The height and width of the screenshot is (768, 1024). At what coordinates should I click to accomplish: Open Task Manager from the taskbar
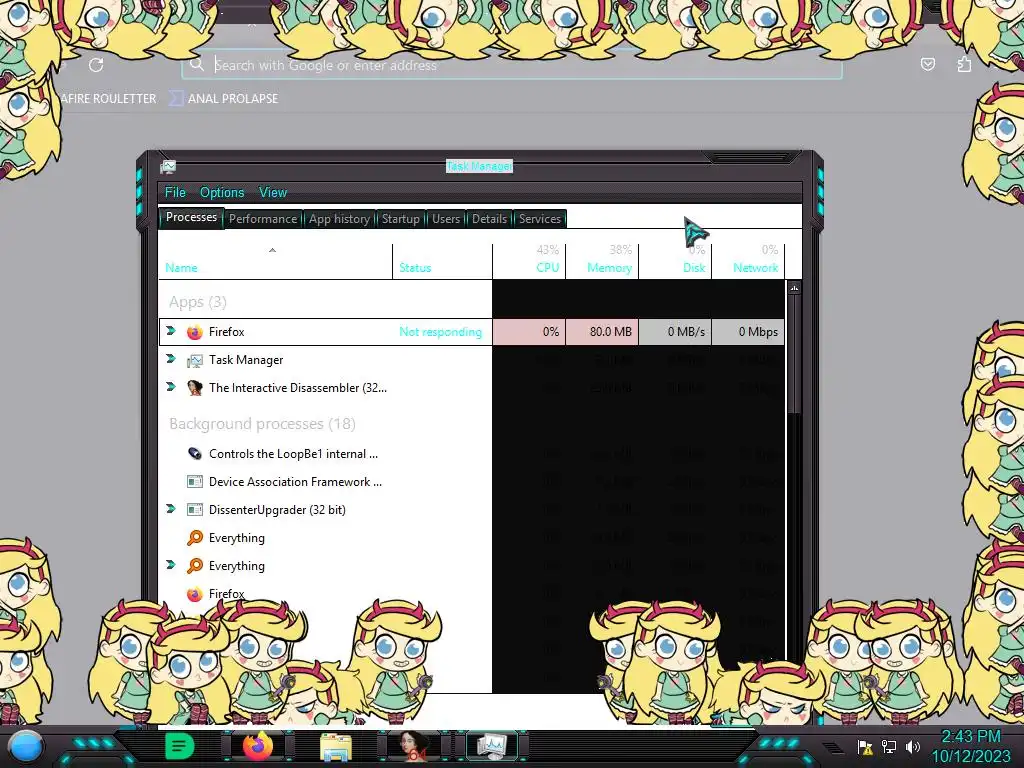491,746
